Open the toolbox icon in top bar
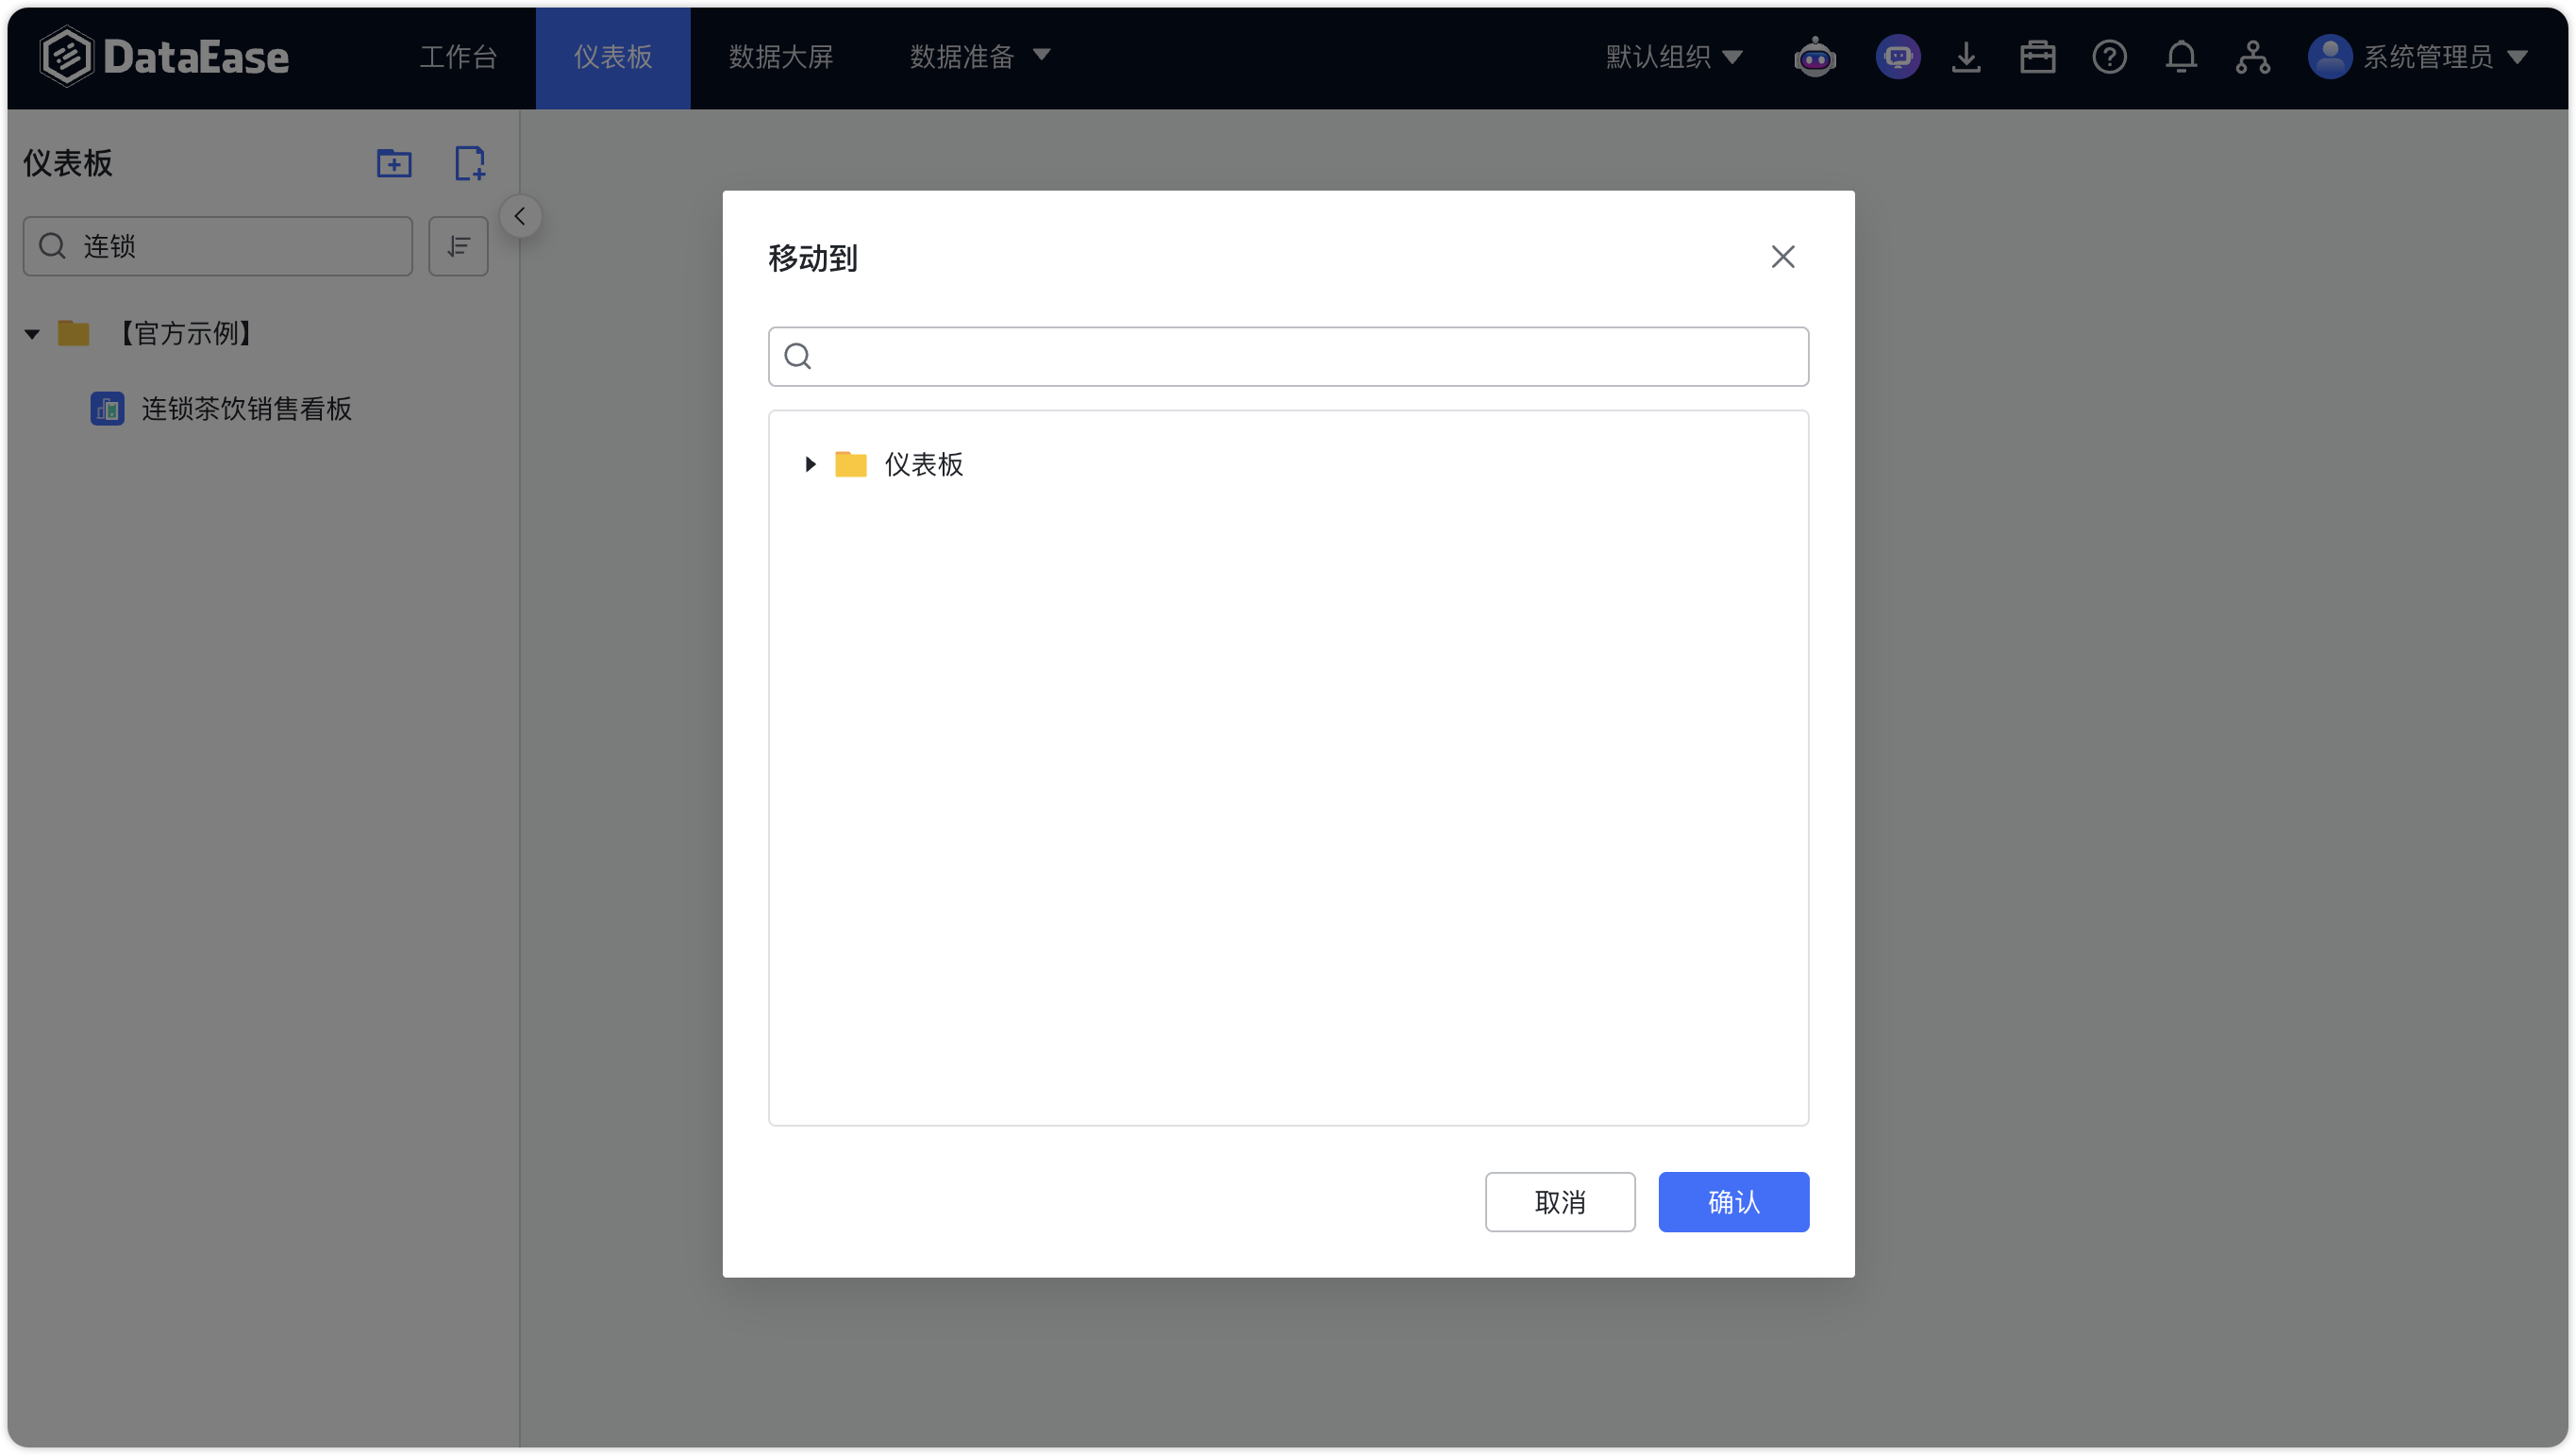Viewport: 2576px width, 1455px height. [2037, 57]
